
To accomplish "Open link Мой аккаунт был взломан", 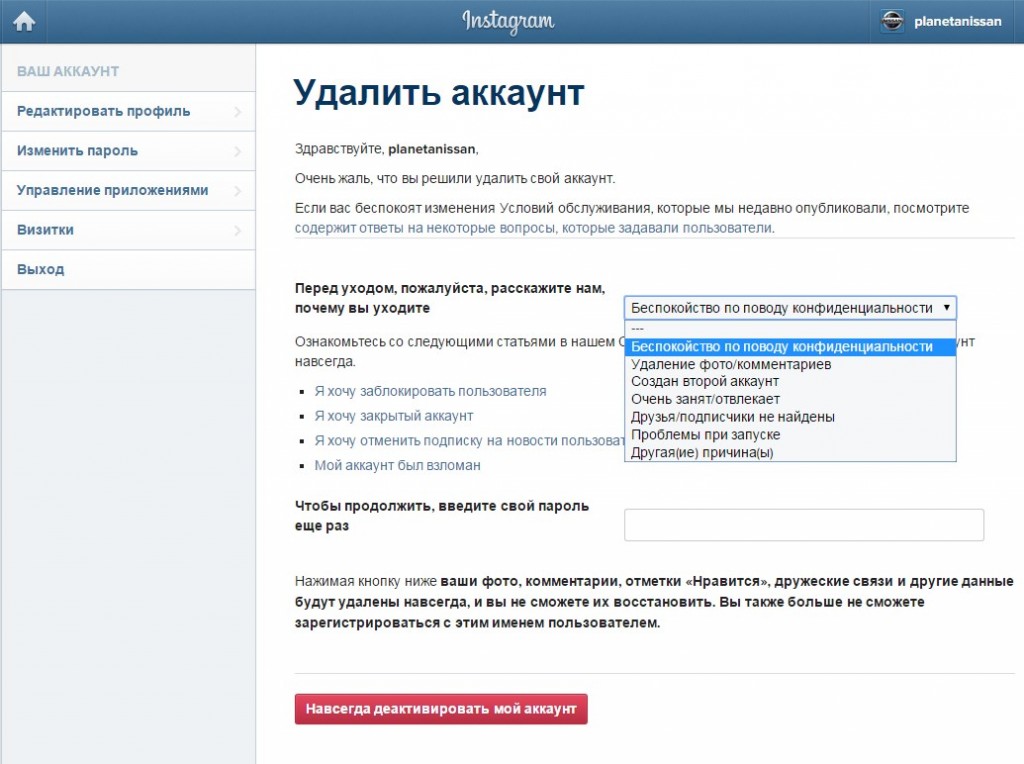I will point(397,466).
